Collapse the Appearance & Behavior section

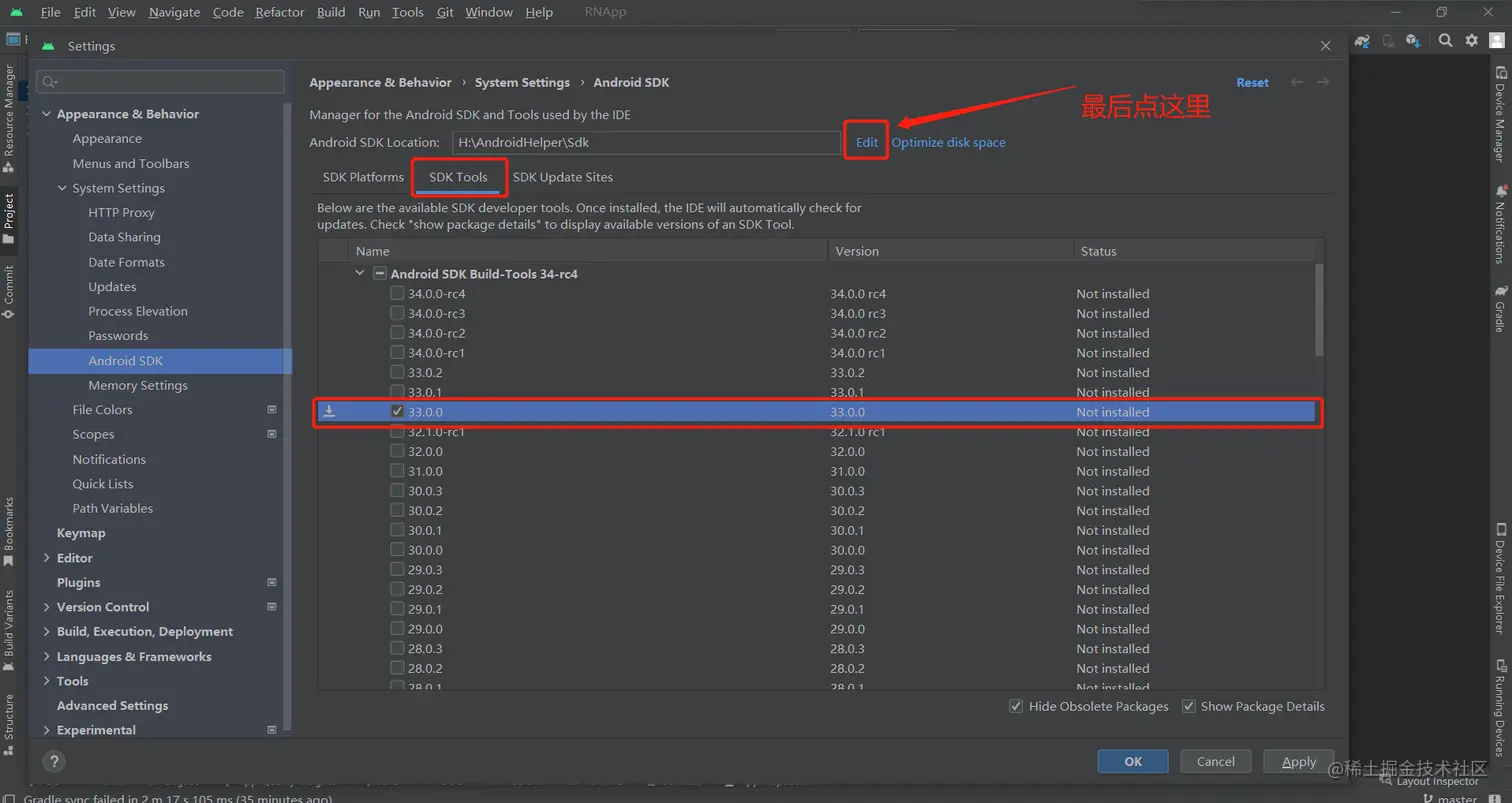[x=46, y=114]
